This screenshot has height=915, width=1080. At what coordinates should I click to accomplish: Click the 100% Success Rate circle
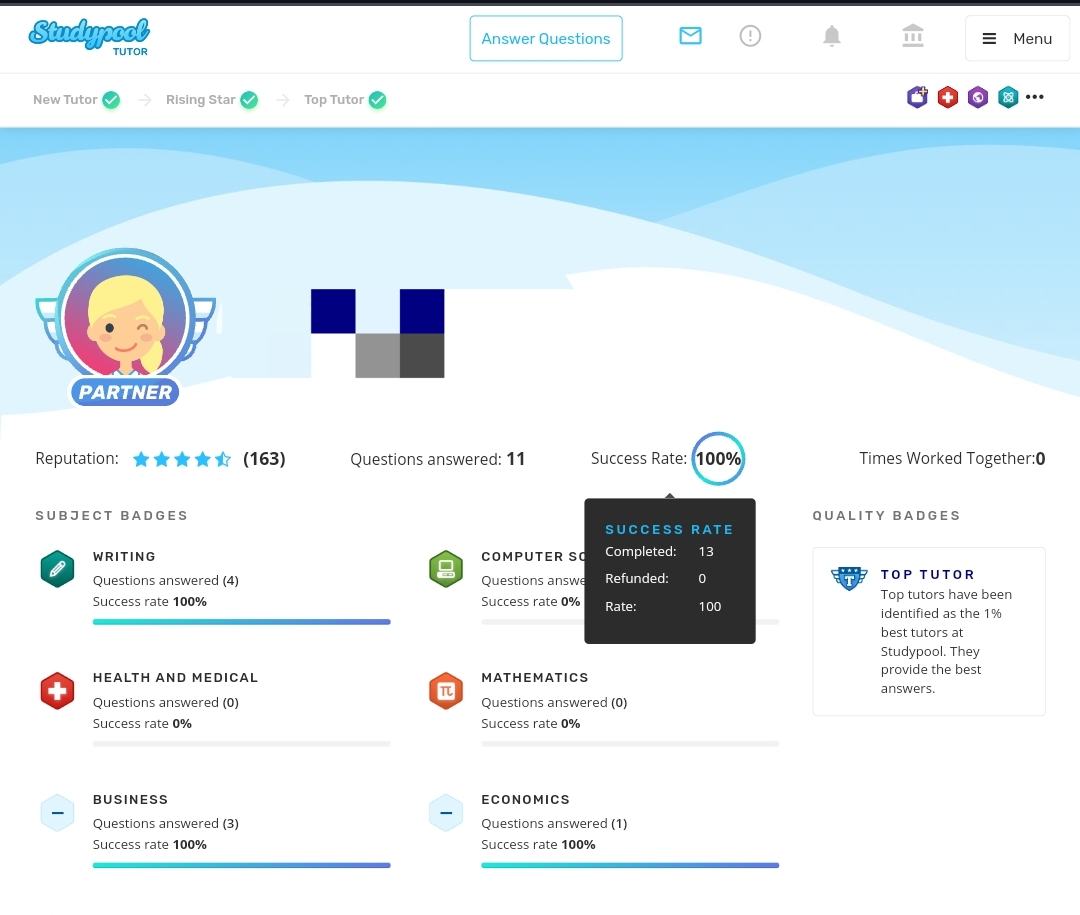coord(718,459)
